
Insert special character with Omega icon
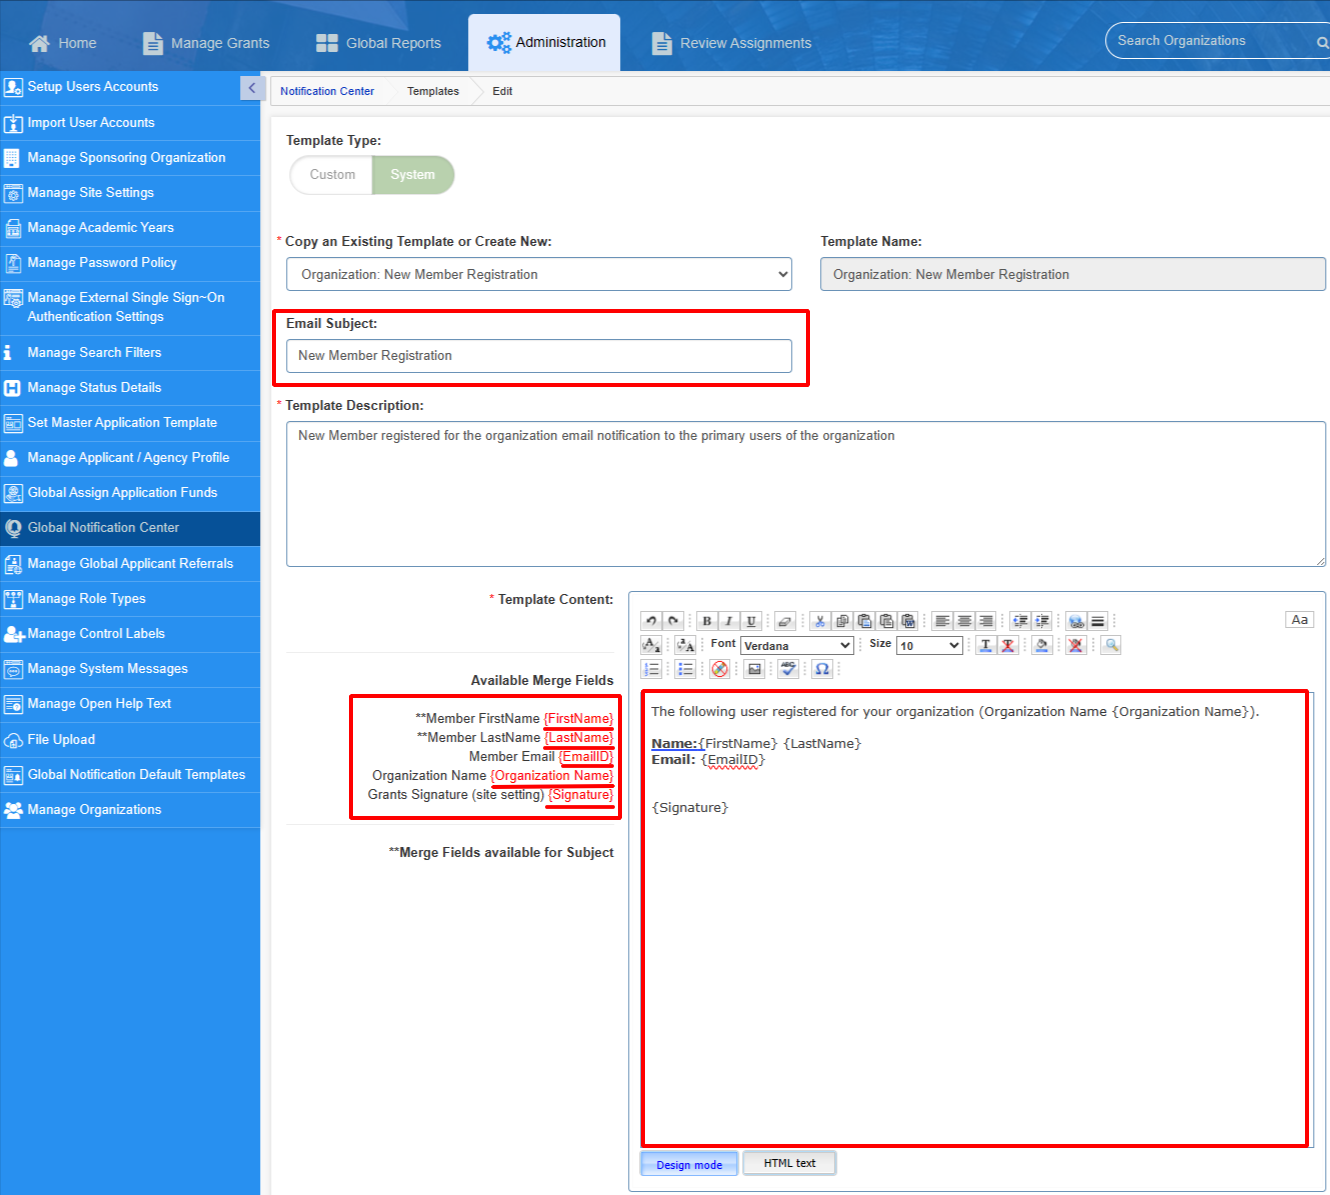(822, 669)
